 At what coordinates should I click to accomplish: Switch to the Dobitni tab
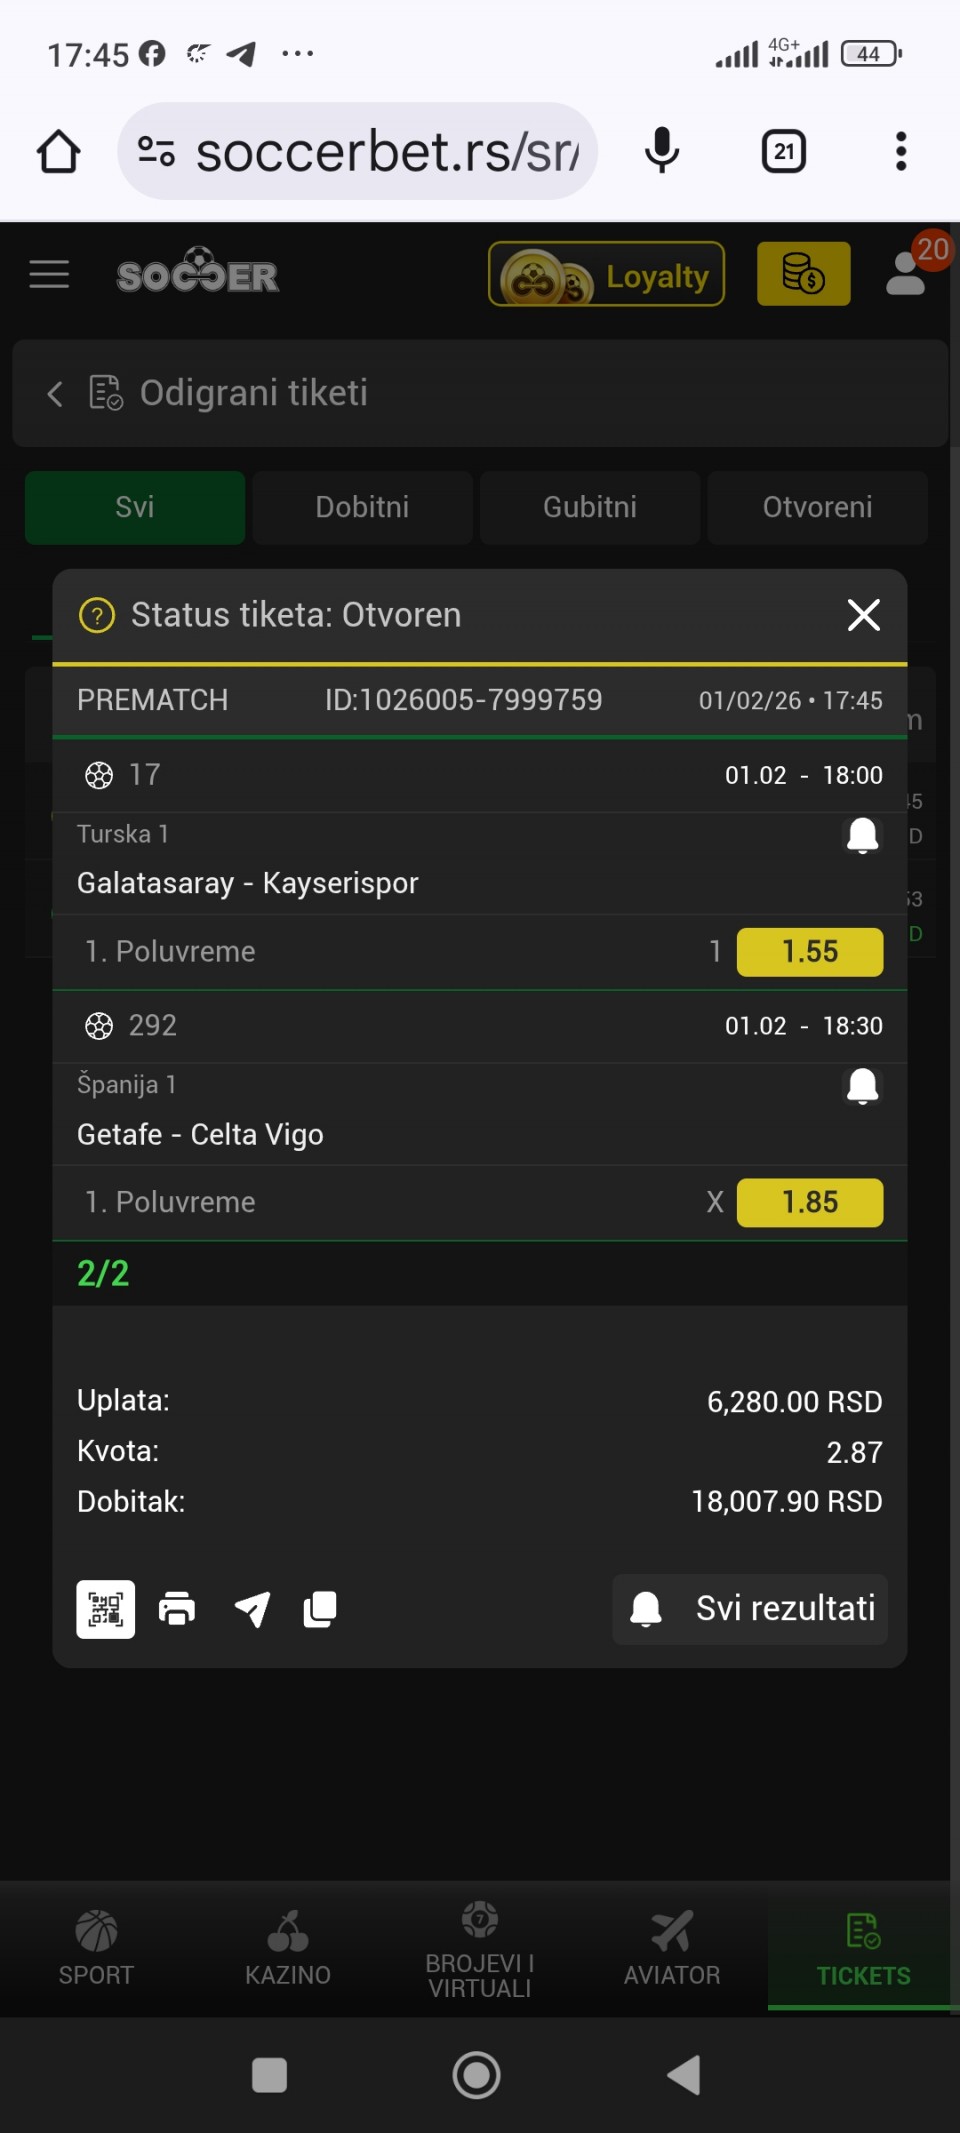click(x=362, y=507)
